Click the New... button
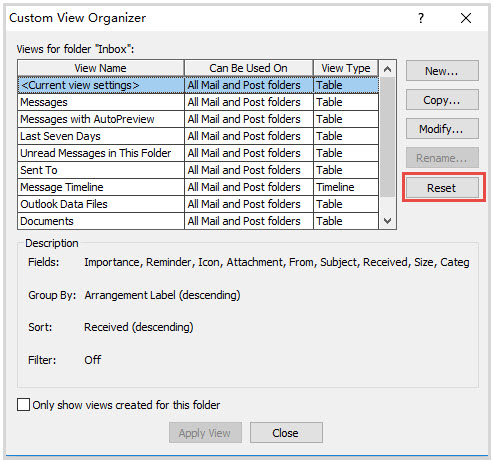The image size is (493, 462). pos(442,71)
